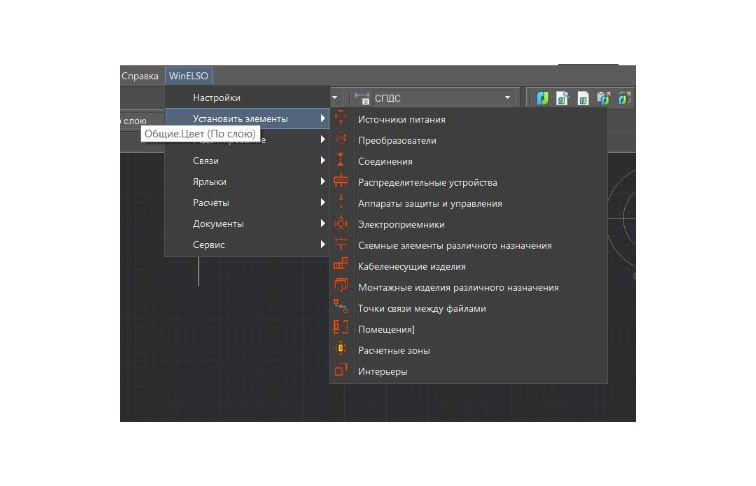Click the Интерьеры icon
Screen dimensions: 756x486
(x=341, y=371)
